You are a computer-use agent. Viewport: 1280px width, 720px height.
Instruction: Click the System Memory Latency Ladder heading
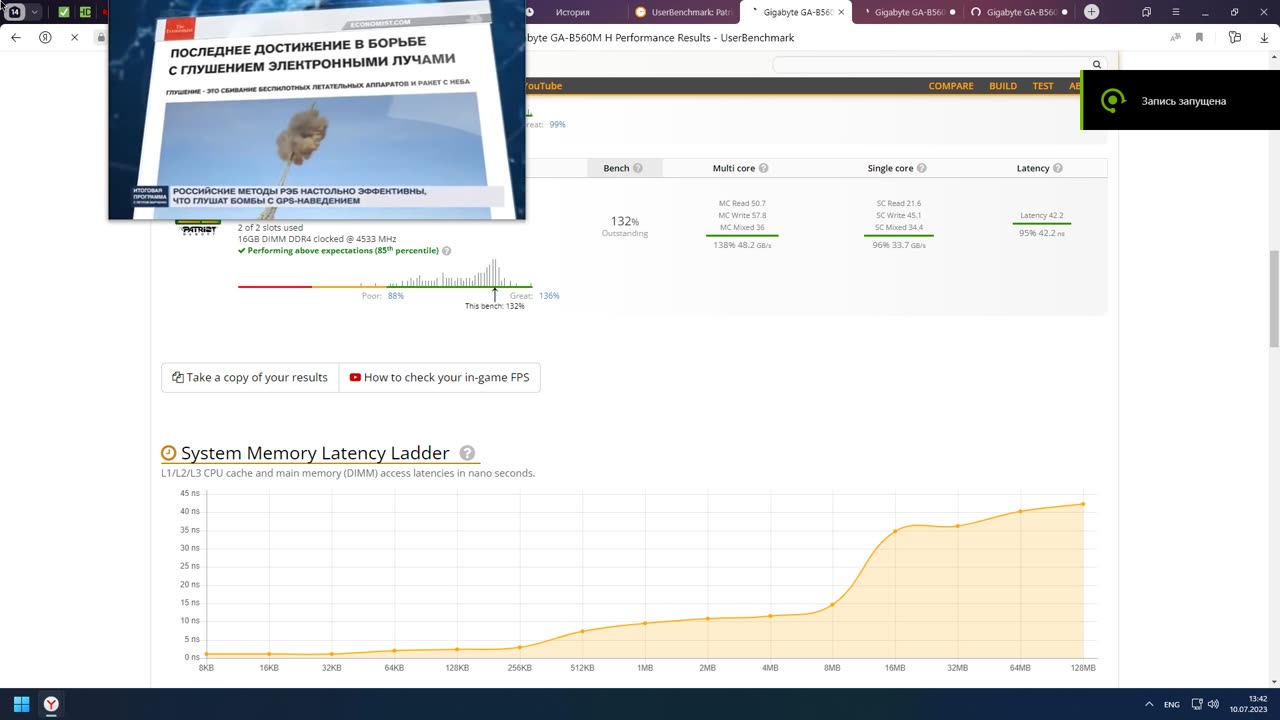(315, 453)
